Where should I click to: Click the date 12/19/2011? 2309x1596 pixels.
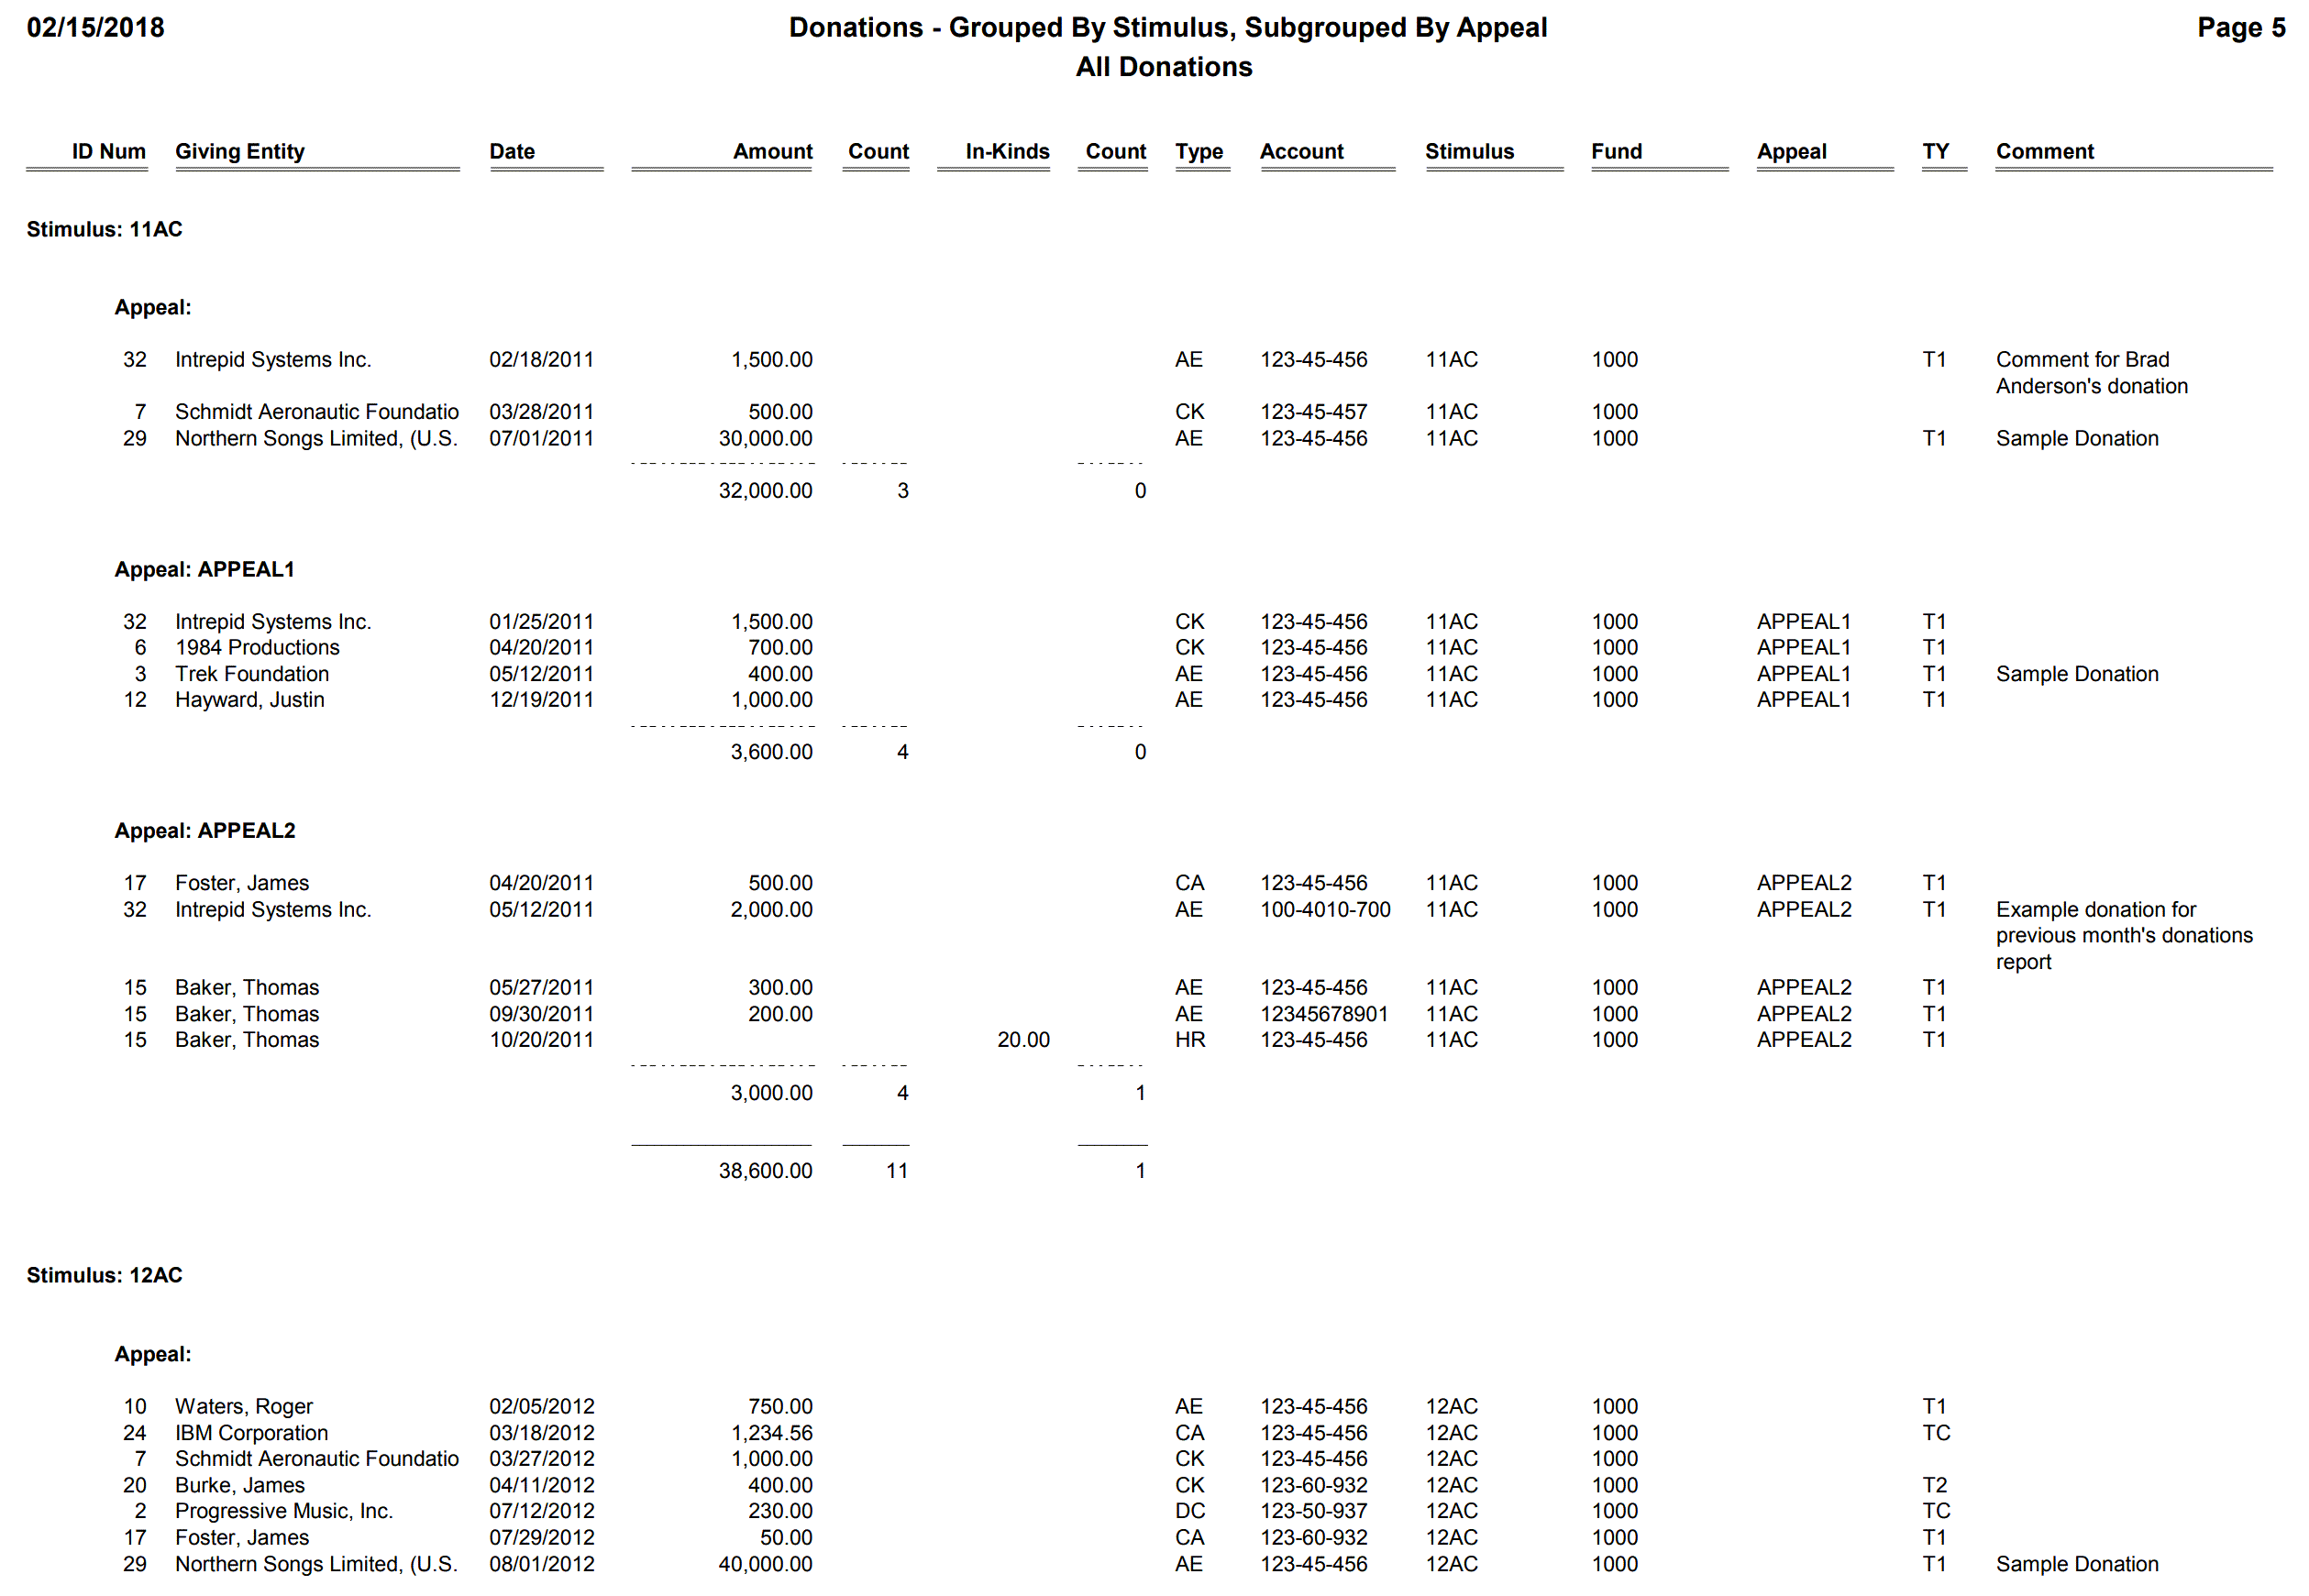point(541,699)
